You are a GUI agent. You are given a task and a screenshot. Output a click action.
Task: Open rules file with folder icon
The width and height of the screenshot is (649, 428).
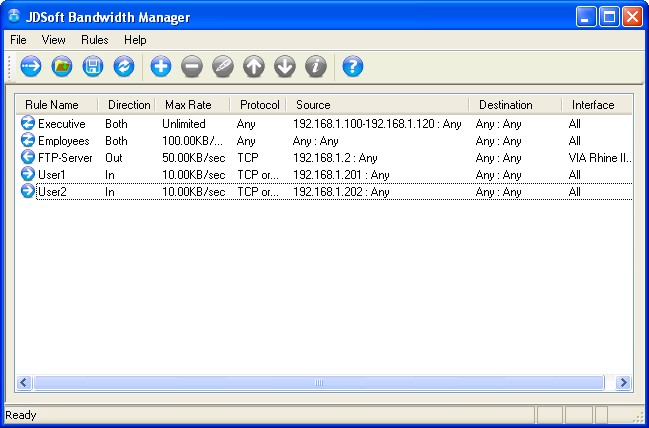(62, 67)
